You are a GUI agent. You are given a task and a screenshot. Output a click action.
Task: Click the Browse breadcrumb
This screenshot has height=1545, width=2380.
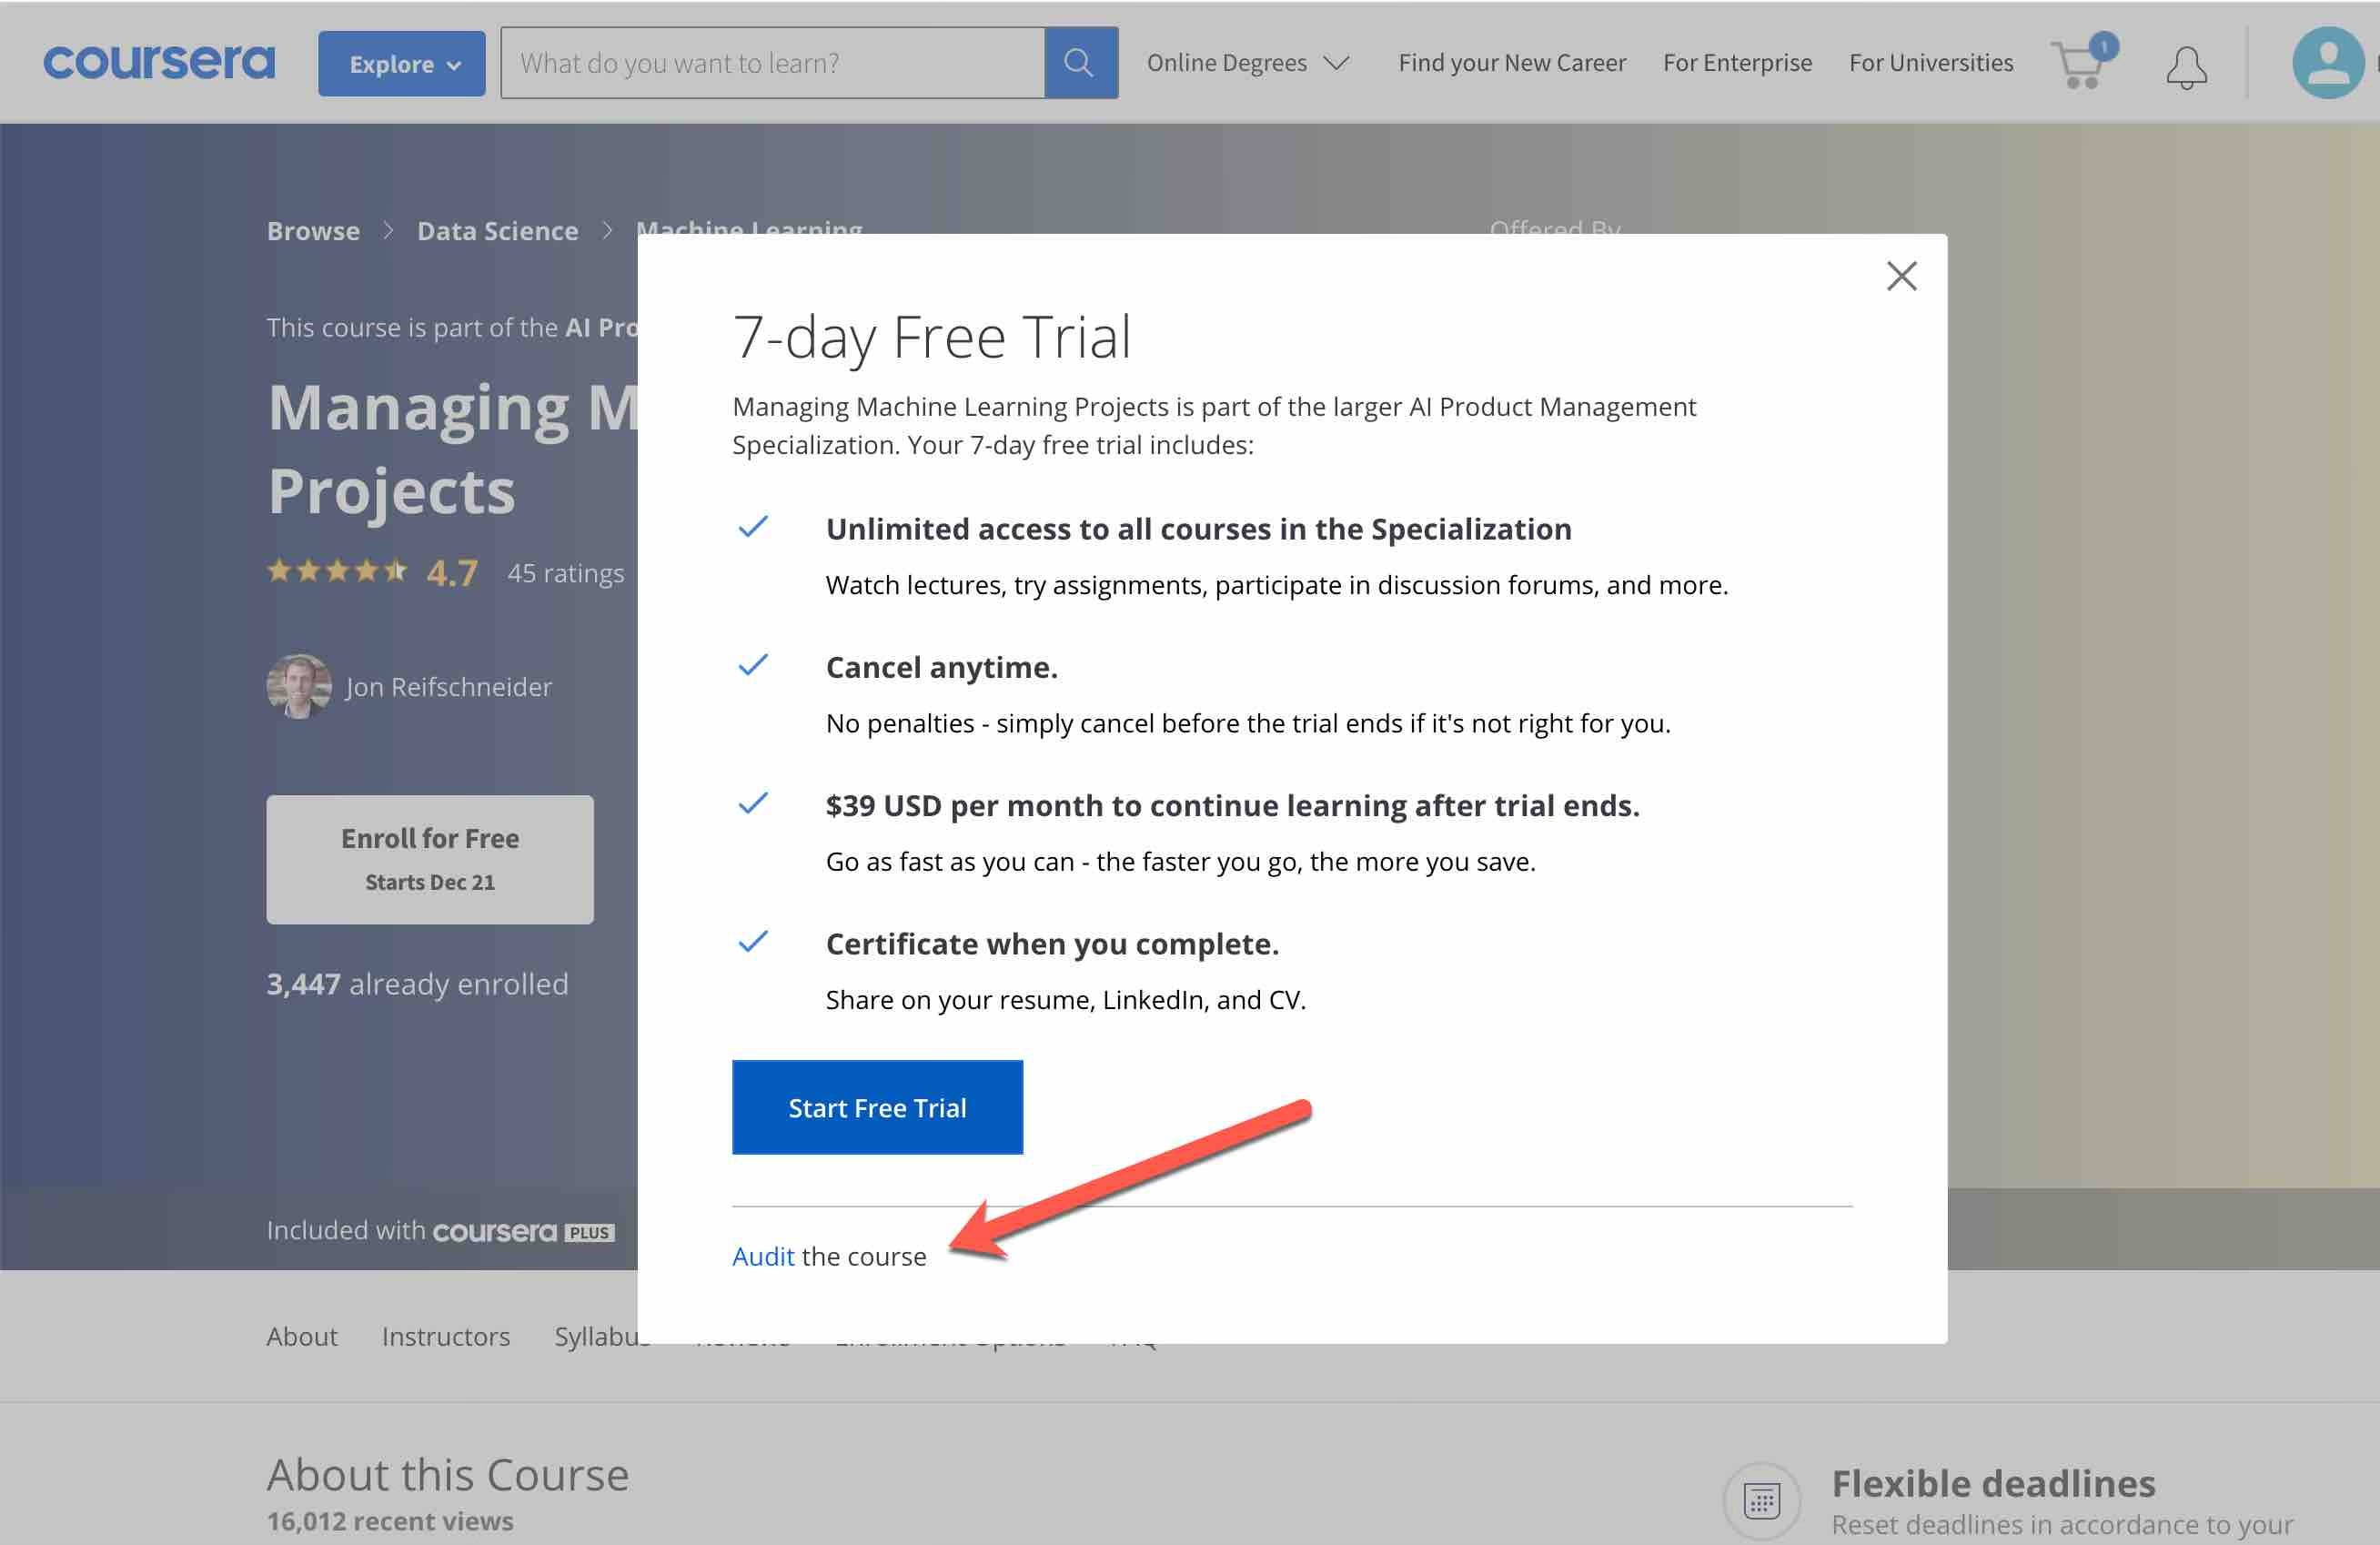point(313,231)
